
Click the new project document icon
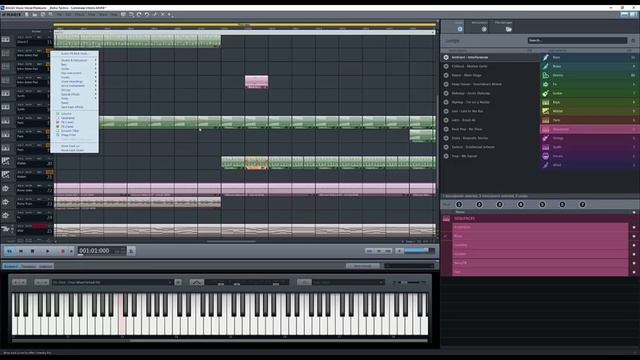pos(27,14)
